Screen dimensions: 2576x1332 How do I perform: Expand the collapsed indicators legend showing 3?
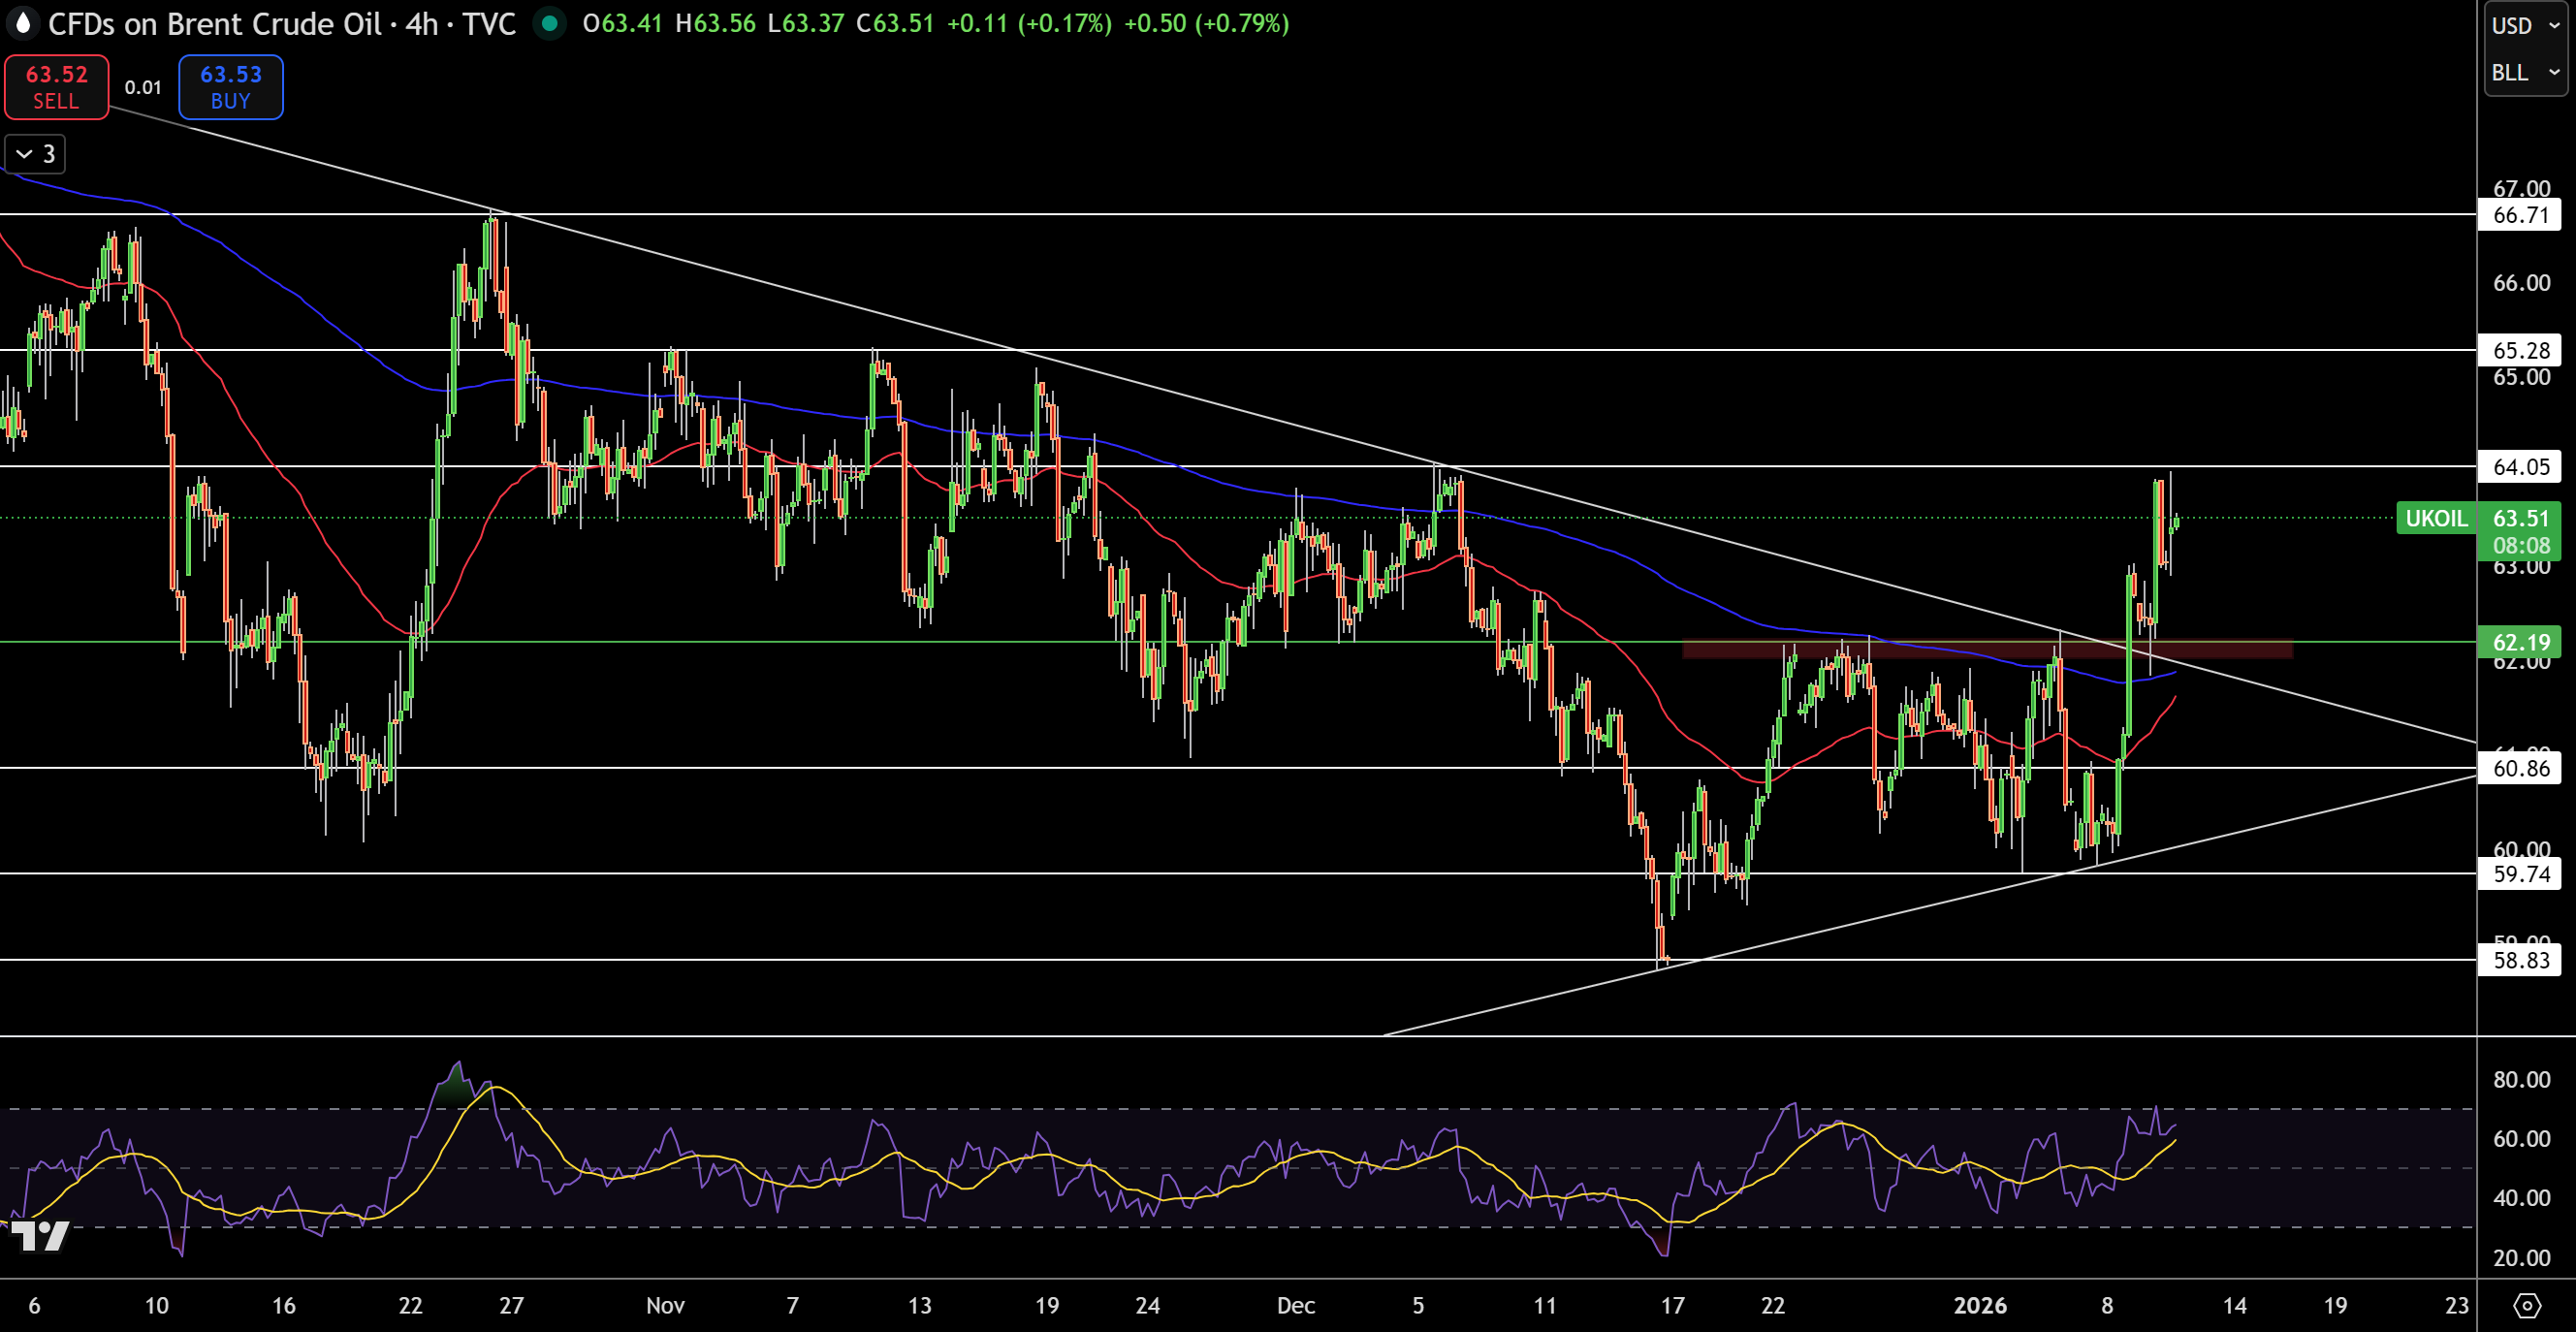(x=36, y=154)
